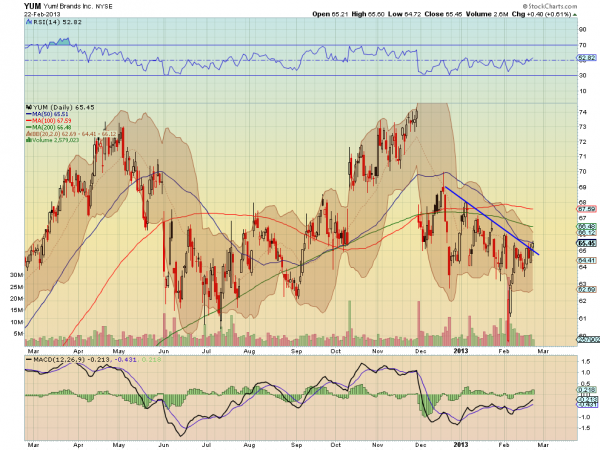Screen dimensions: 600x450
Task: Click the 20M volume axis label
Action: click(16, 298)
